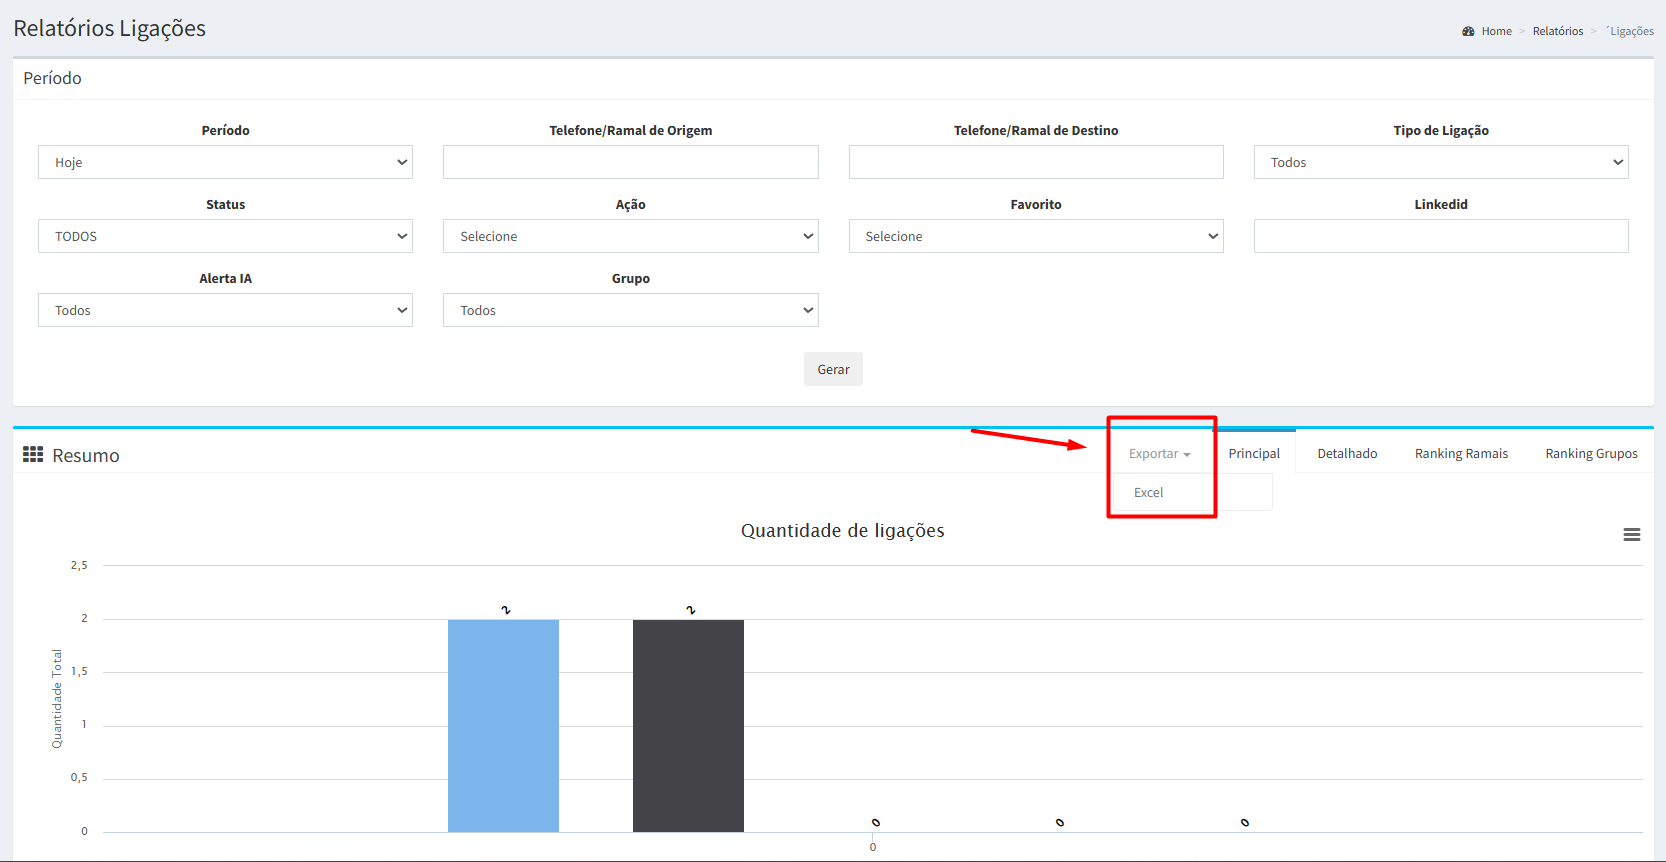The width and height of the screenshot is (1666, 862).
Task: Click the light blue chart bar
Action: coord(503,725)
